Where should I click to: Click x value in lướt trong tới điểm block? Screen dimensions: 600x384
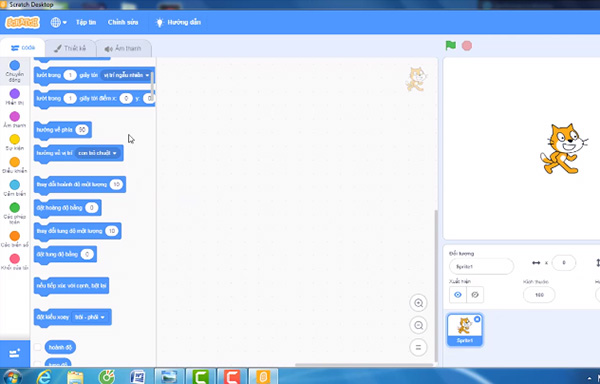[x=126, y=99]
